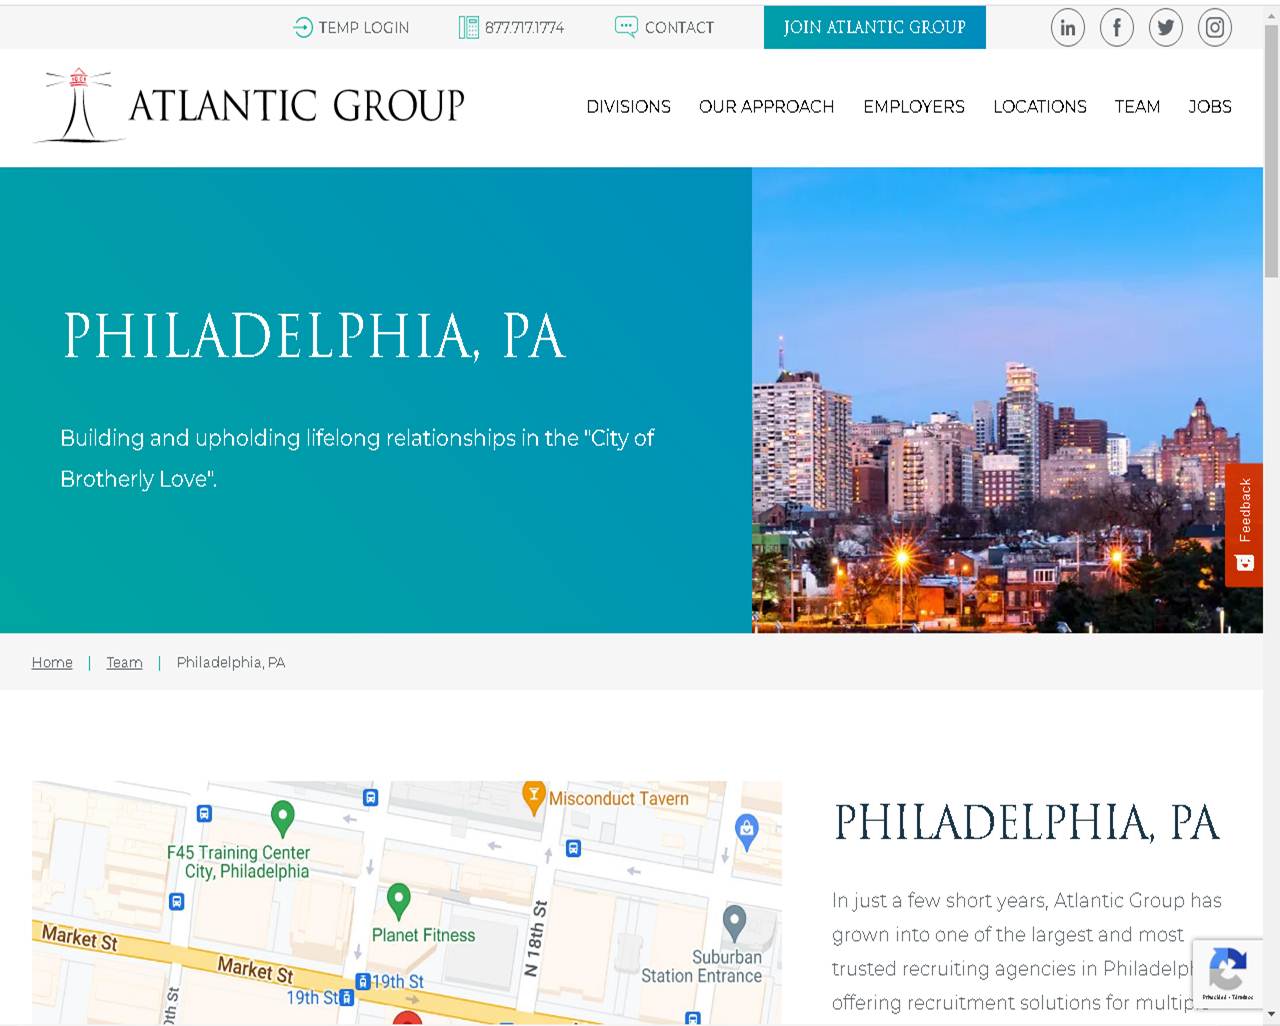The height and width of the screenshot is (1026, 1280).
Task: Select the Planet Fitness map pin
Action: (399, 902)
